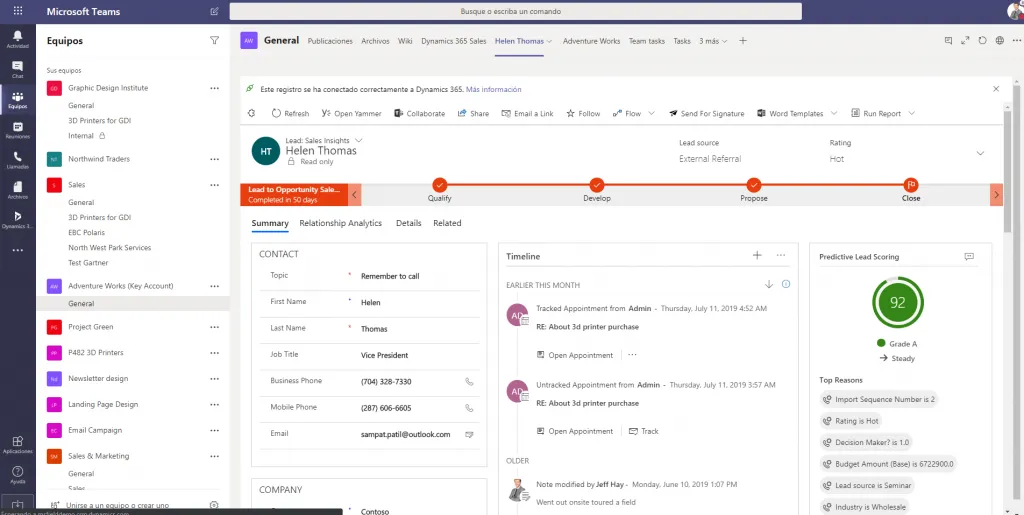The height and width of the screenshot is (515, 1024).
Task: Switch to the Archivos channel tab
Action: (375, 40)
